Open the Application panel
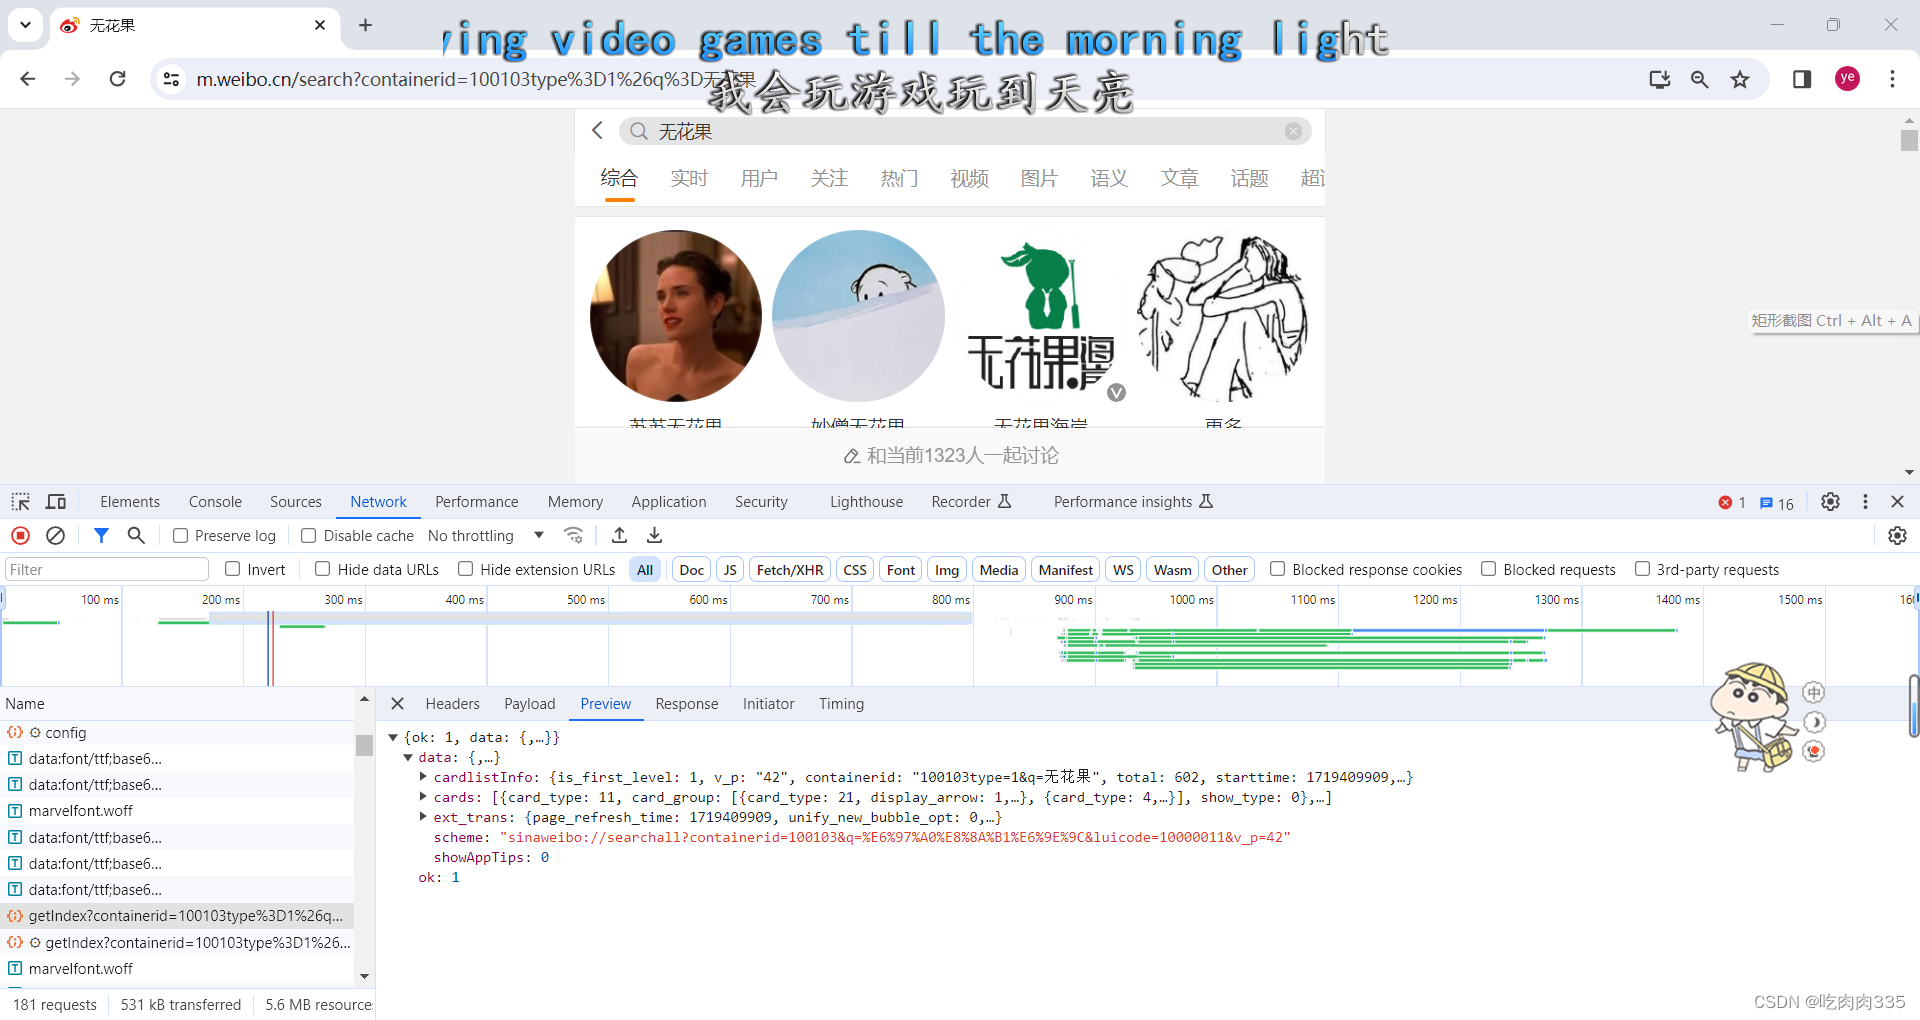The height and width of the screenshot is (1020, 1920). pos(669,502)
